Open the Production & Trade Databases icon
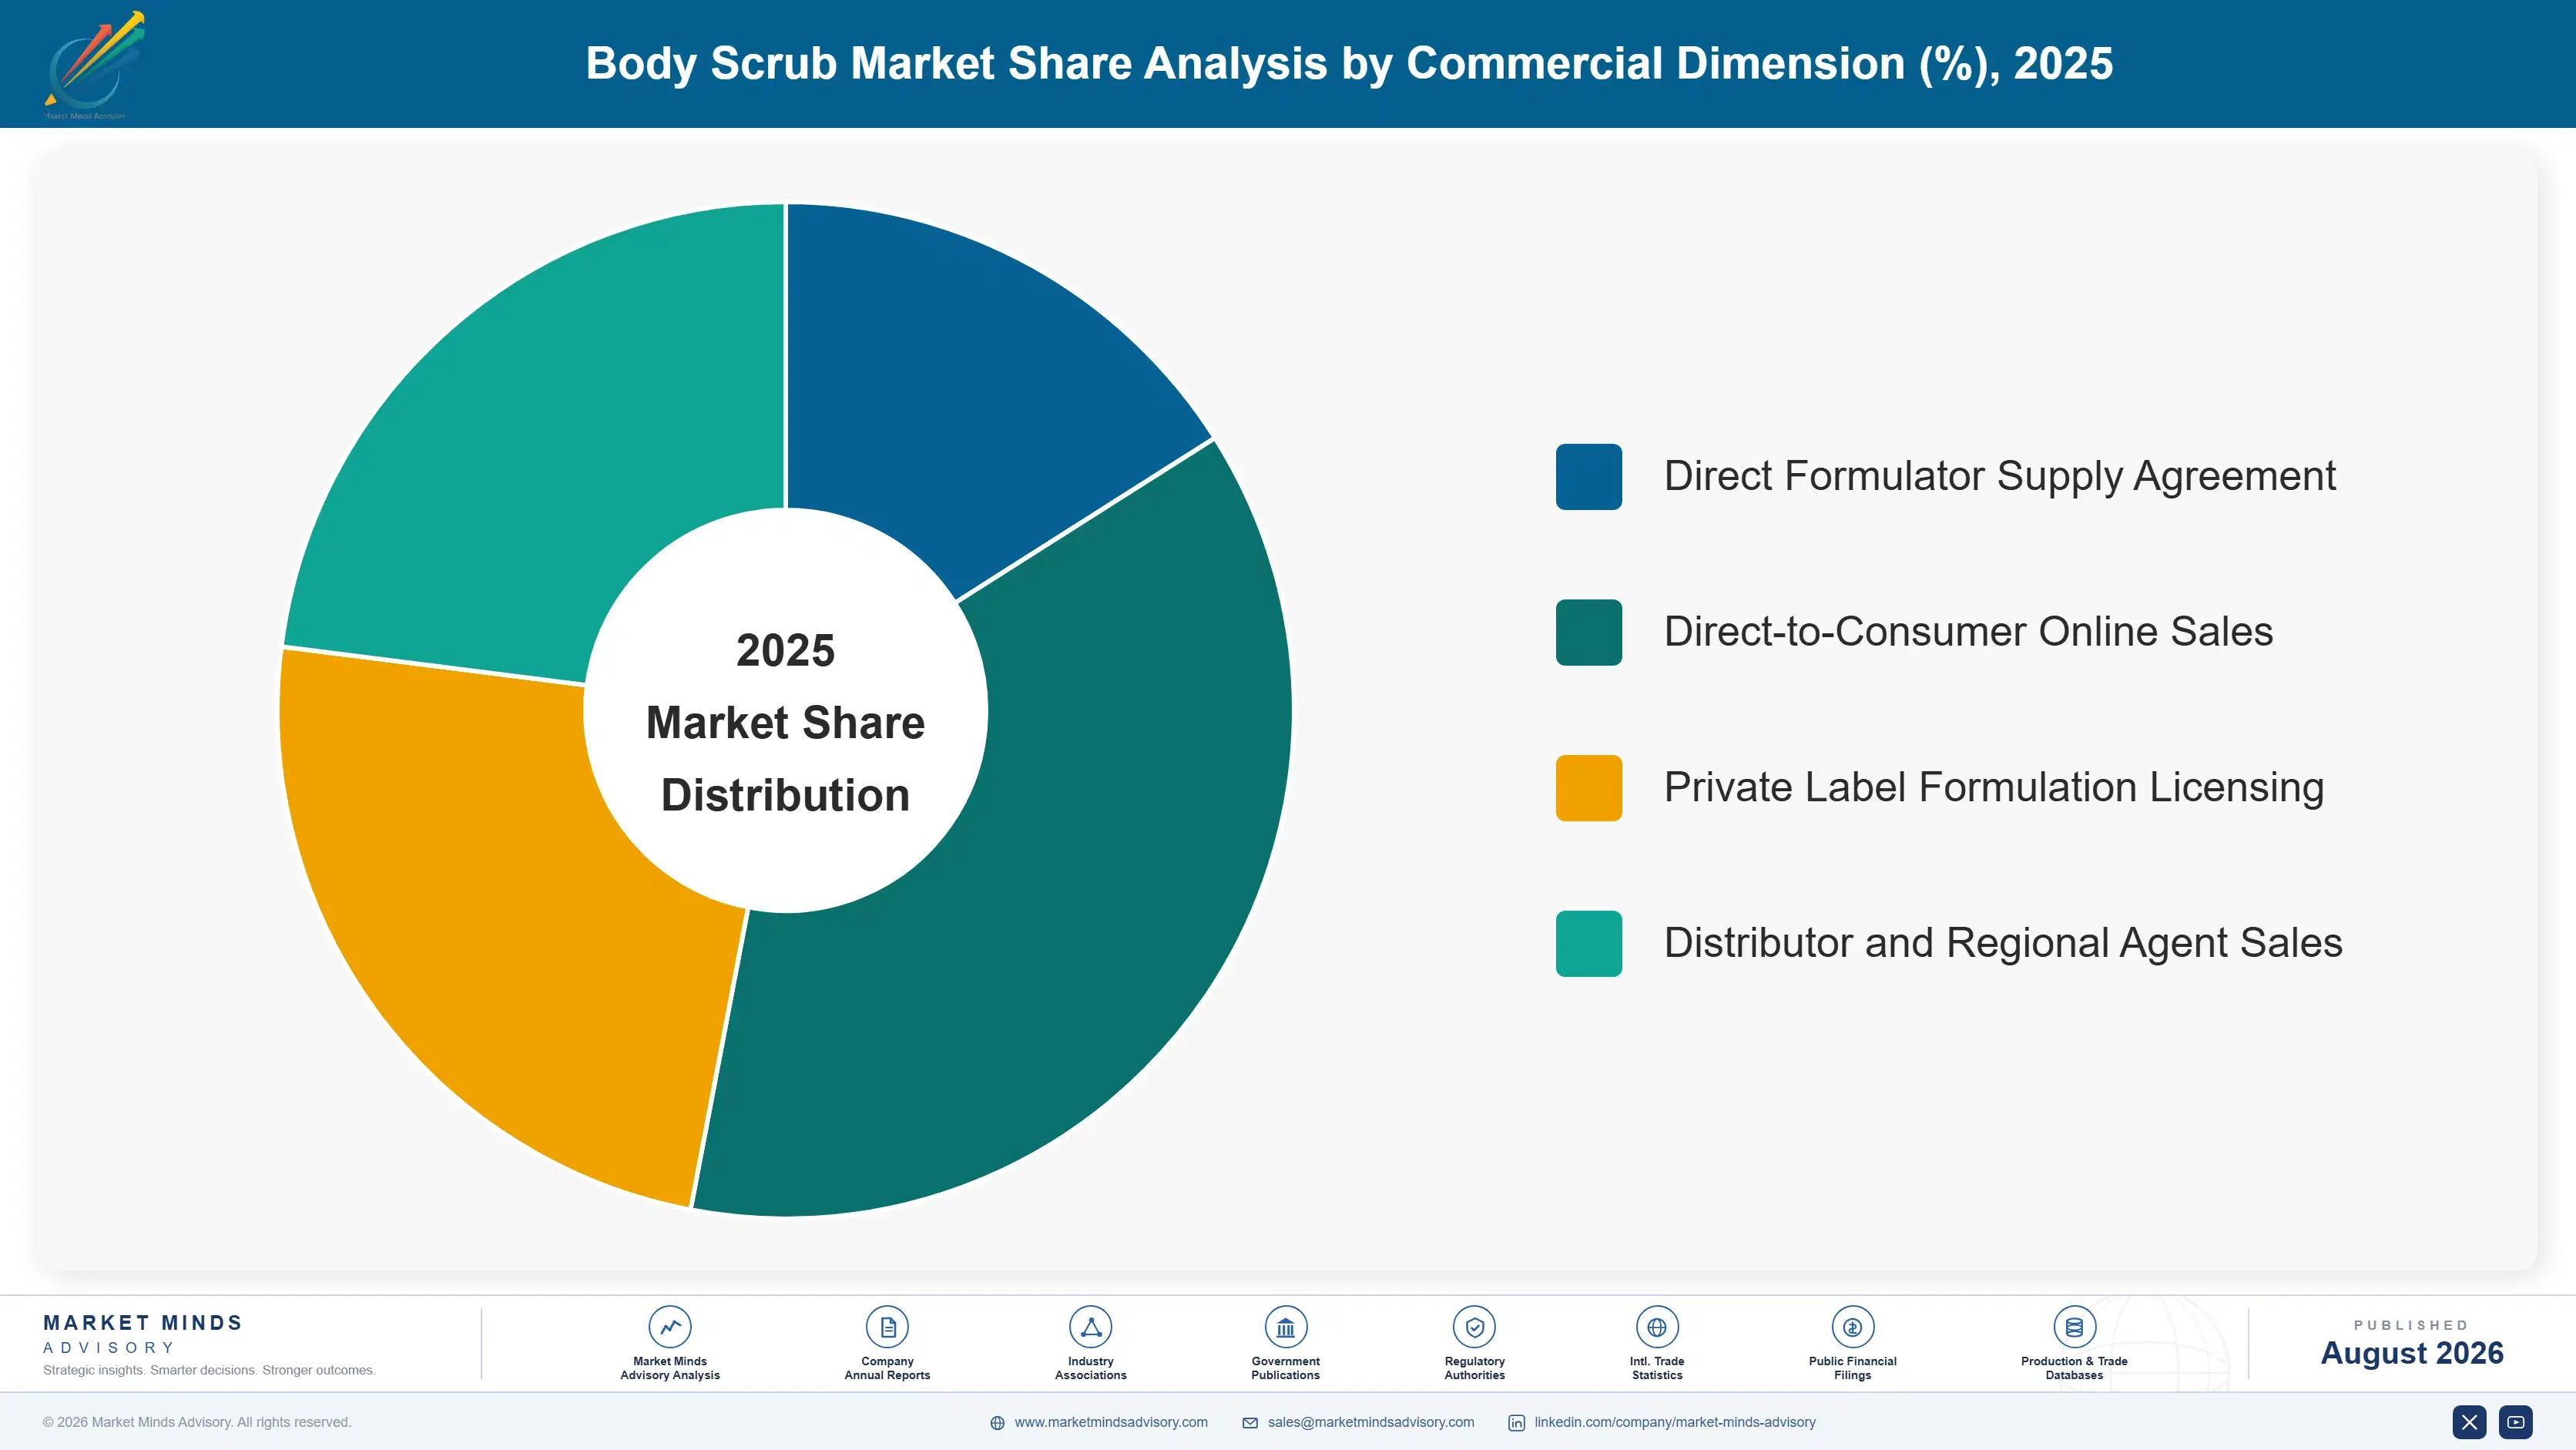The height and width of the screenshot is (1450, 2576). (x=2074, y=1327)
